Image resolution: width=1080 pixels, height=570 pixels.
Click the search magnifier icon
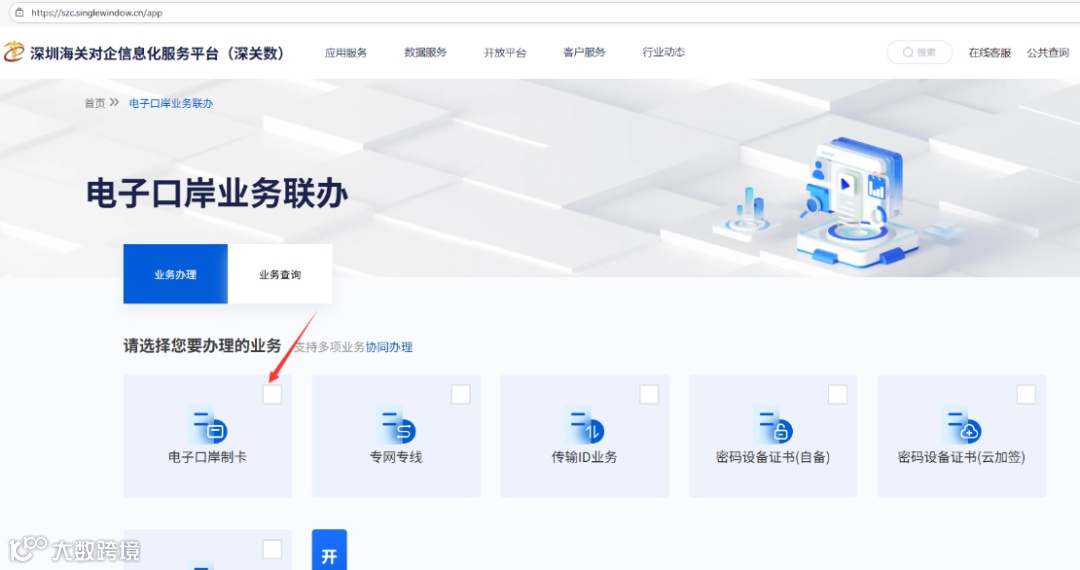[908, 52]
